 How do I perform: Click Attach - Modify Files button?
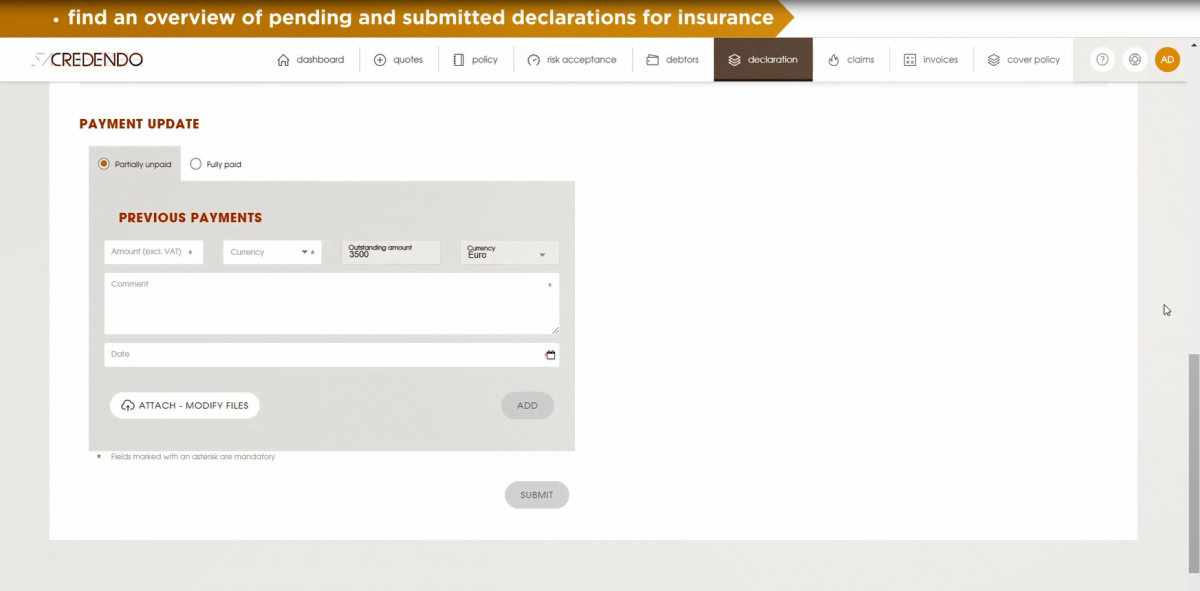tap(185, 405)
